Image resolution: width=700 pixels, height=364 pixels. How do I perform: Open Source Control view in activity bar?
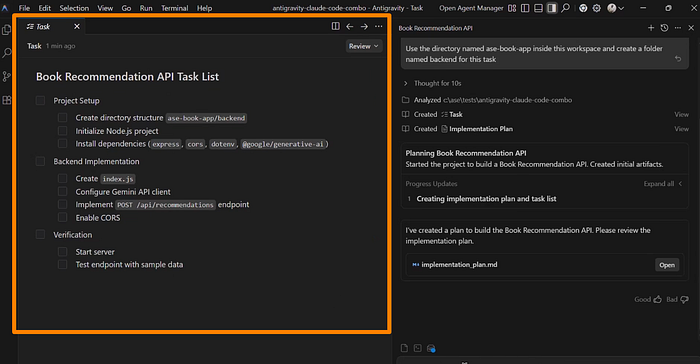click(x=7, y=76)
